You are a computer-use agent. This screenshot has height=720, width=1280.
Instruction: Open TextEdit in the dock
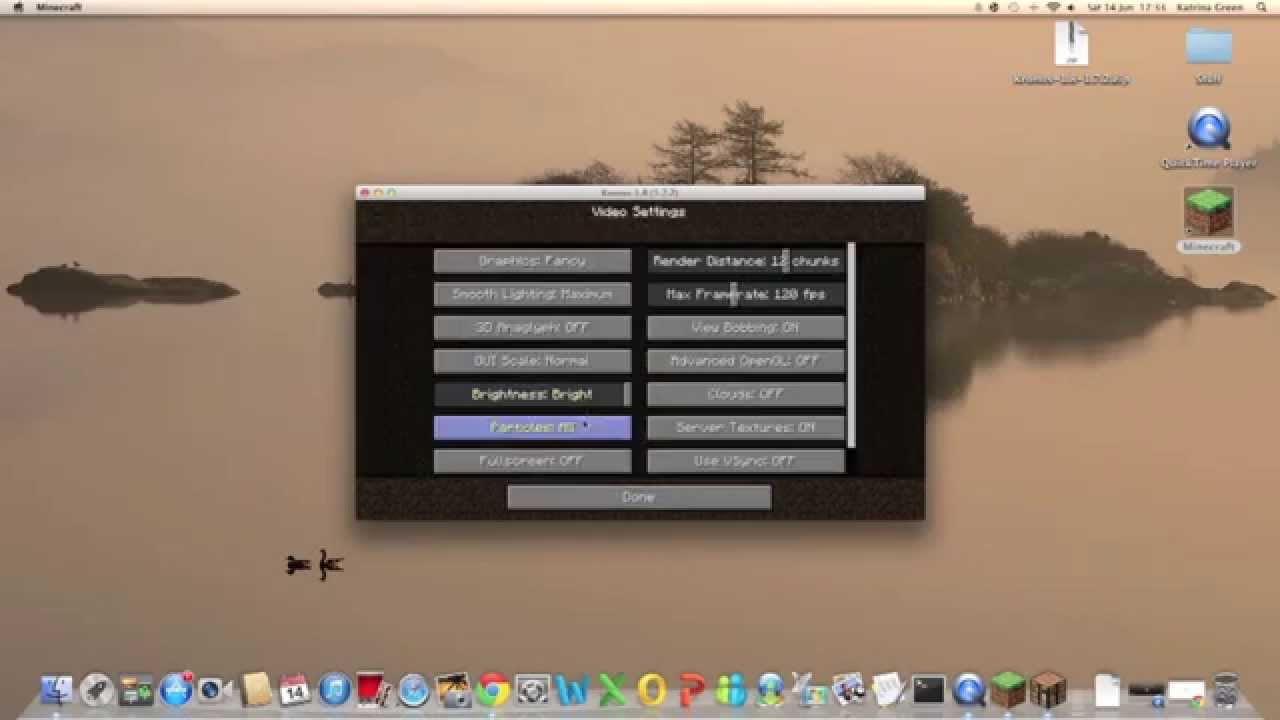pyautogui.click(x=888, y=690)
